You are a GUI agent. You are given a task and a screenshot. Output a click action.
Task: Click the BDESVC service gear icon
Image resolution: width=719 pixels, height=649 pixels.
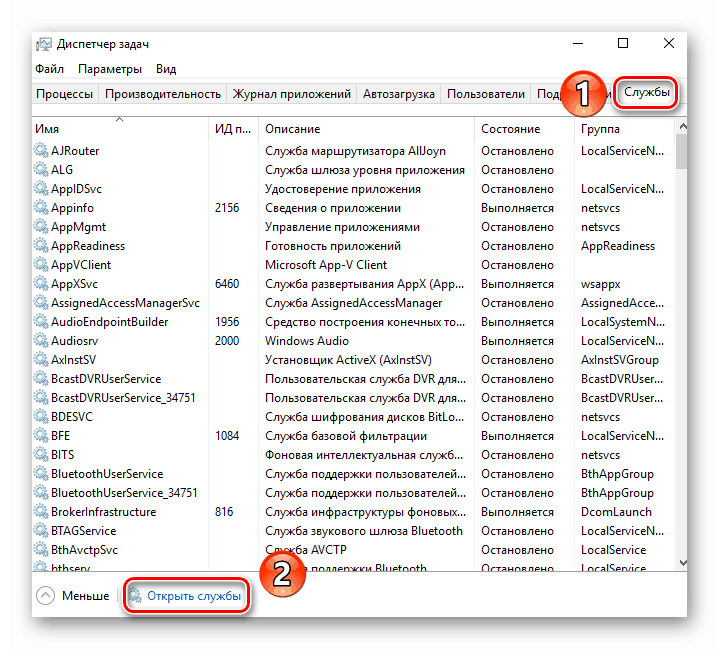[x=41, y=416]
